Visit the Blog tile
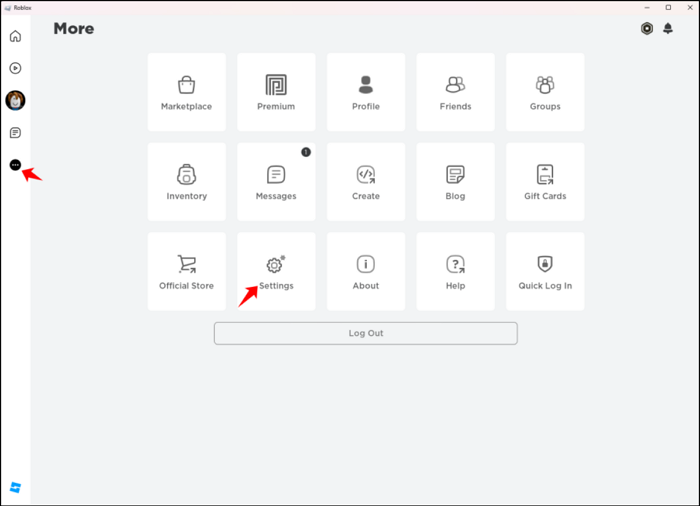Screen dimensions: 700x506 [455, 182]
